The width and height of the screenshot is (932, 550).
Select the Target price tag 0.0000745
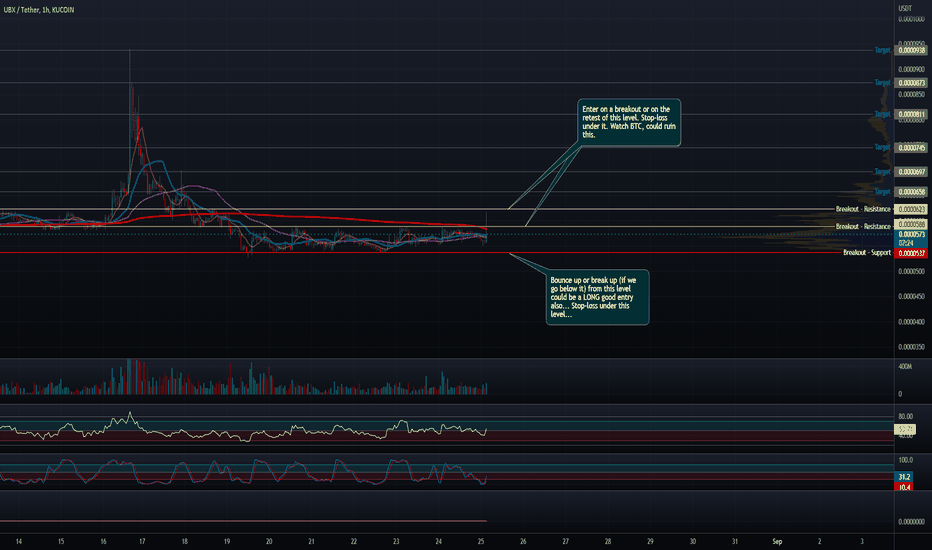(x=911, y=147)
